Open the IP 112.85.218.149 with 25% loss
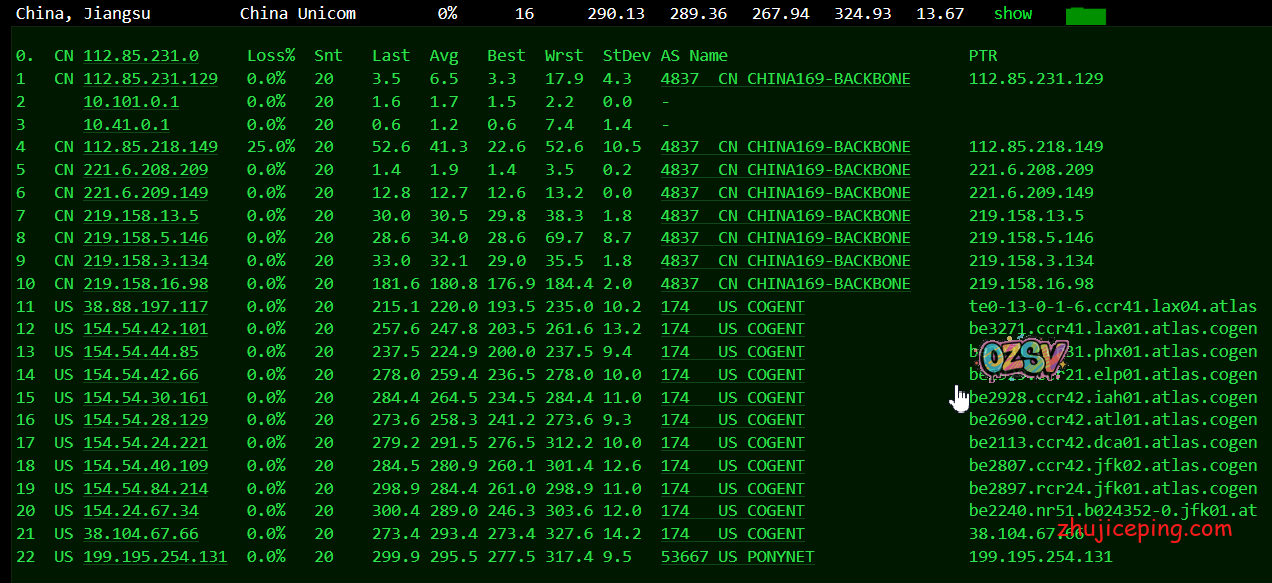 [x=150, y=147]
